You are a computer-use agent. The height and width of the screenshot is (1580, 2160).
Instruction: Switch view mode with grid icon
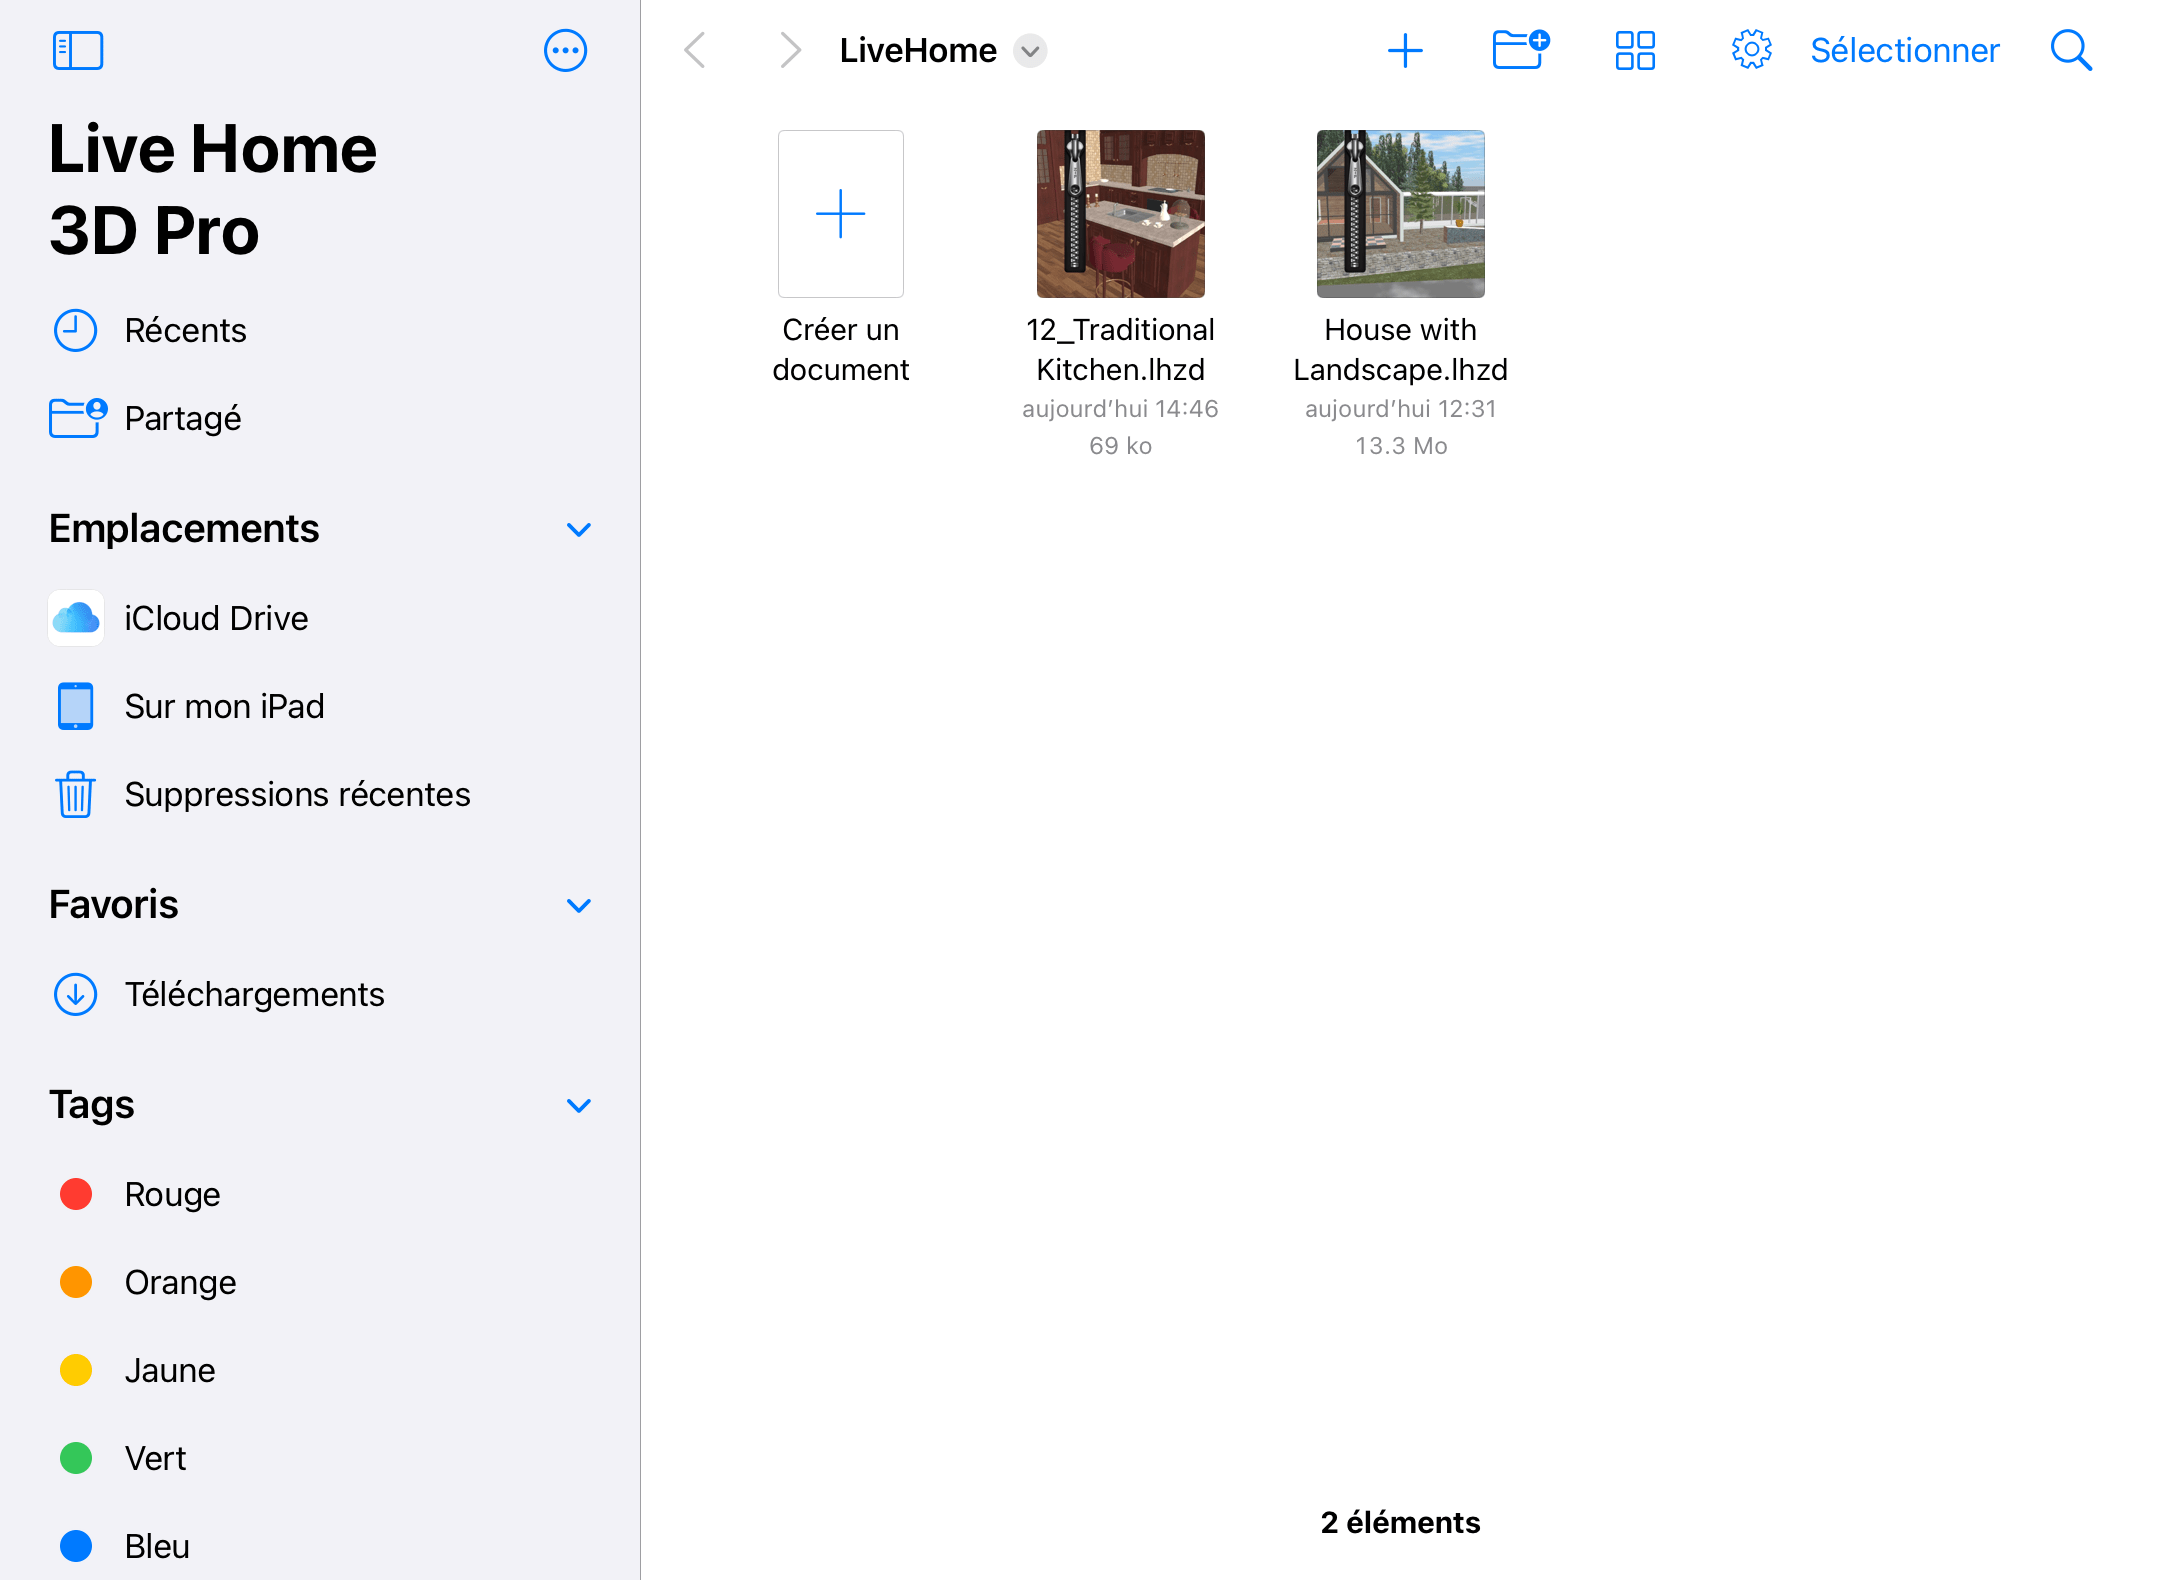(x=1635, y=50)
